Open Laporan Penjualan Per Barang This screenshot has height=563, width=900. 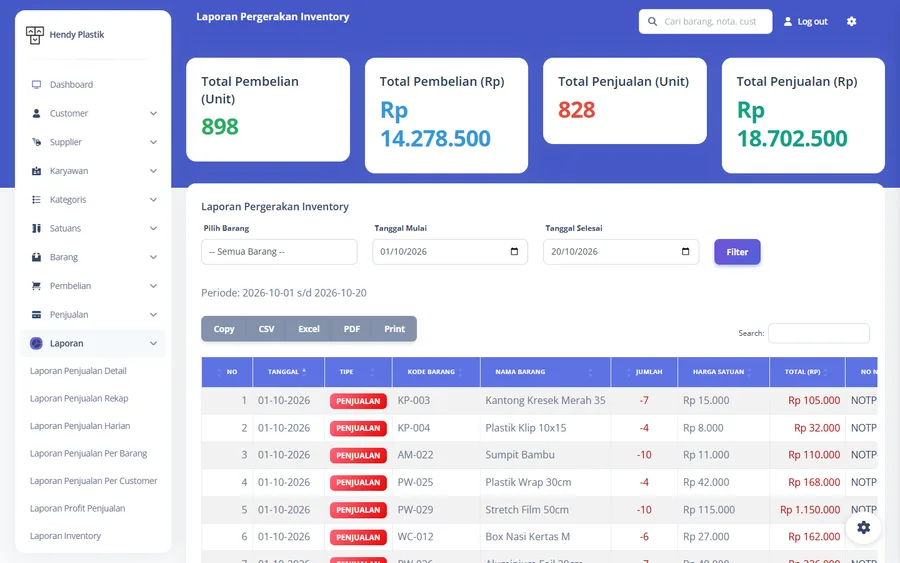pyautogui.click(x=88, y=453)
